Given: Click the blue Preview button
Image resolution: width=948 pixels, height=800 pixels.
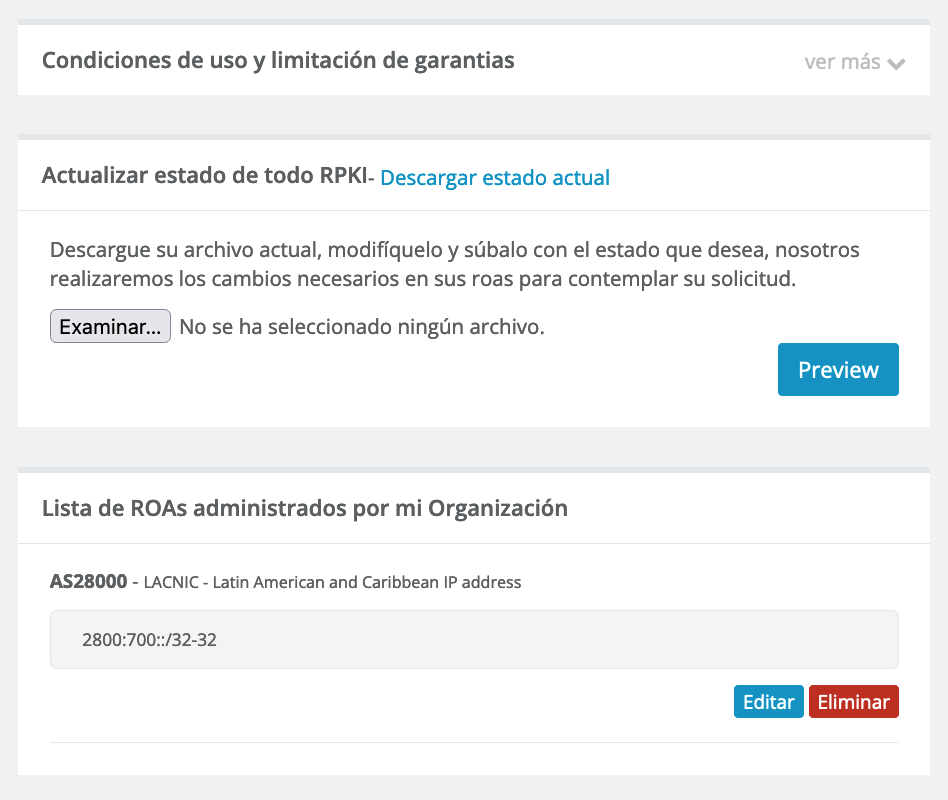Looking at the screenshot, I should click(x=838, y=370).
